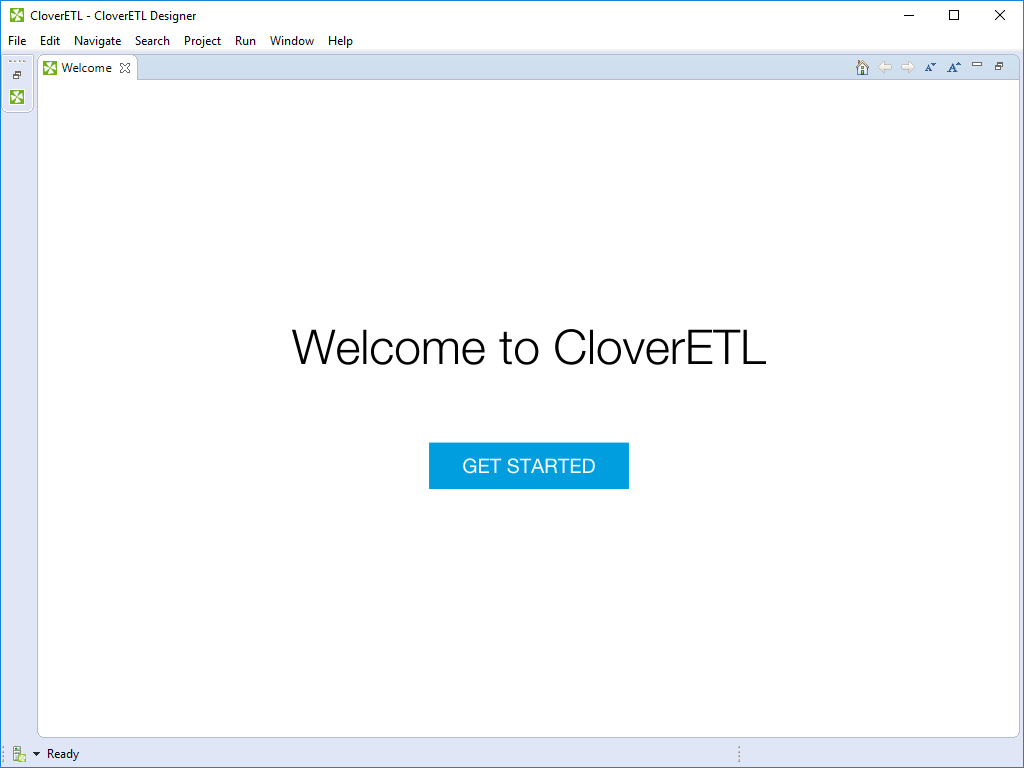
Task: Click the Home icon in Welcome toolbar
Action: 862,67
